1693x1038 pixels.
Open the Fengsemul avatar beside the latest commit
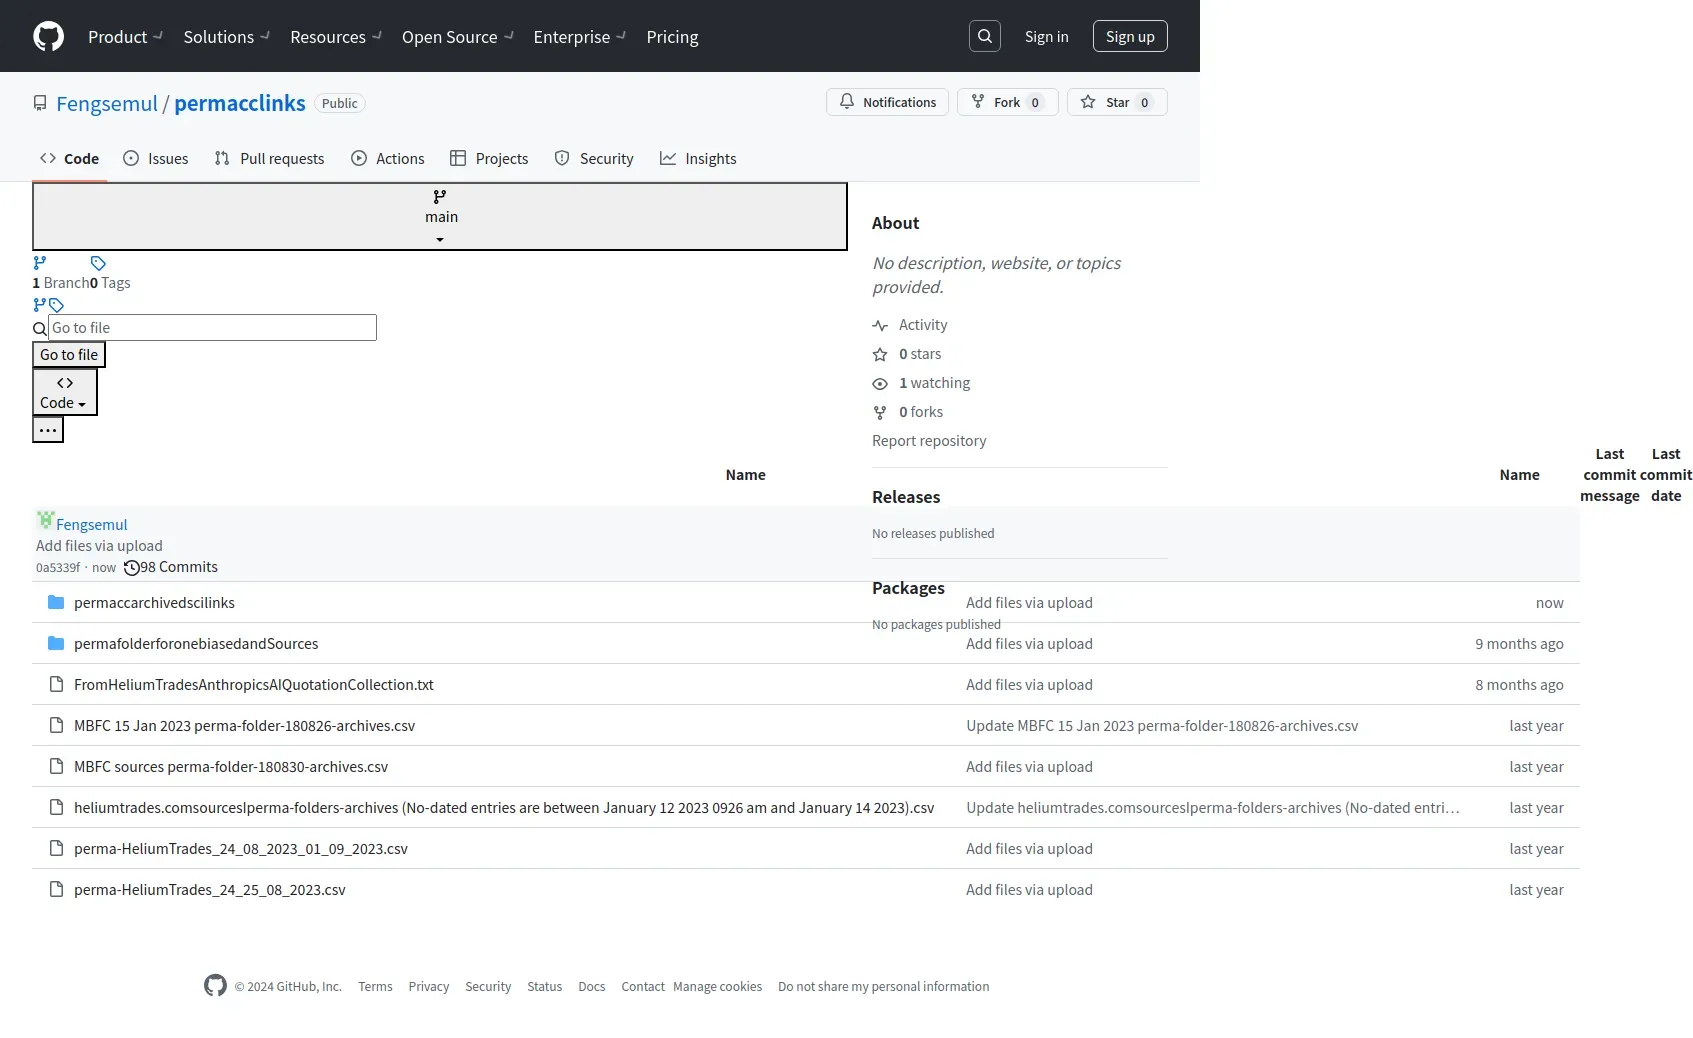pyautogui.click(x=45, y=520)
